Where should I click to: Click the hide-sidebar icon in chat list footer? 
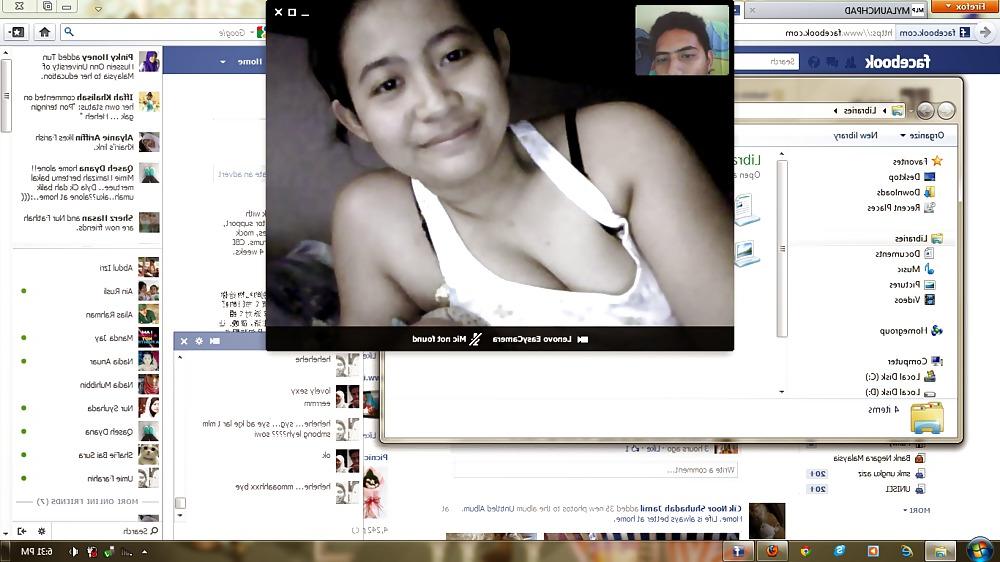22,531
